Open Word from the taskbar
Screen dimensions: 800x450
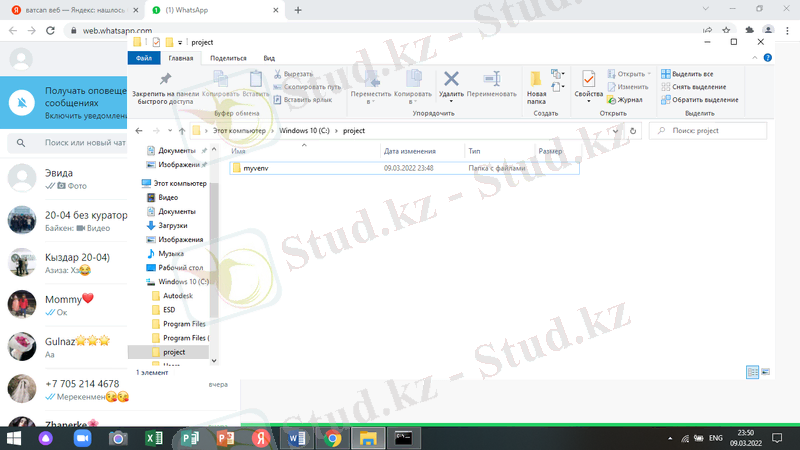click(296, 438)
